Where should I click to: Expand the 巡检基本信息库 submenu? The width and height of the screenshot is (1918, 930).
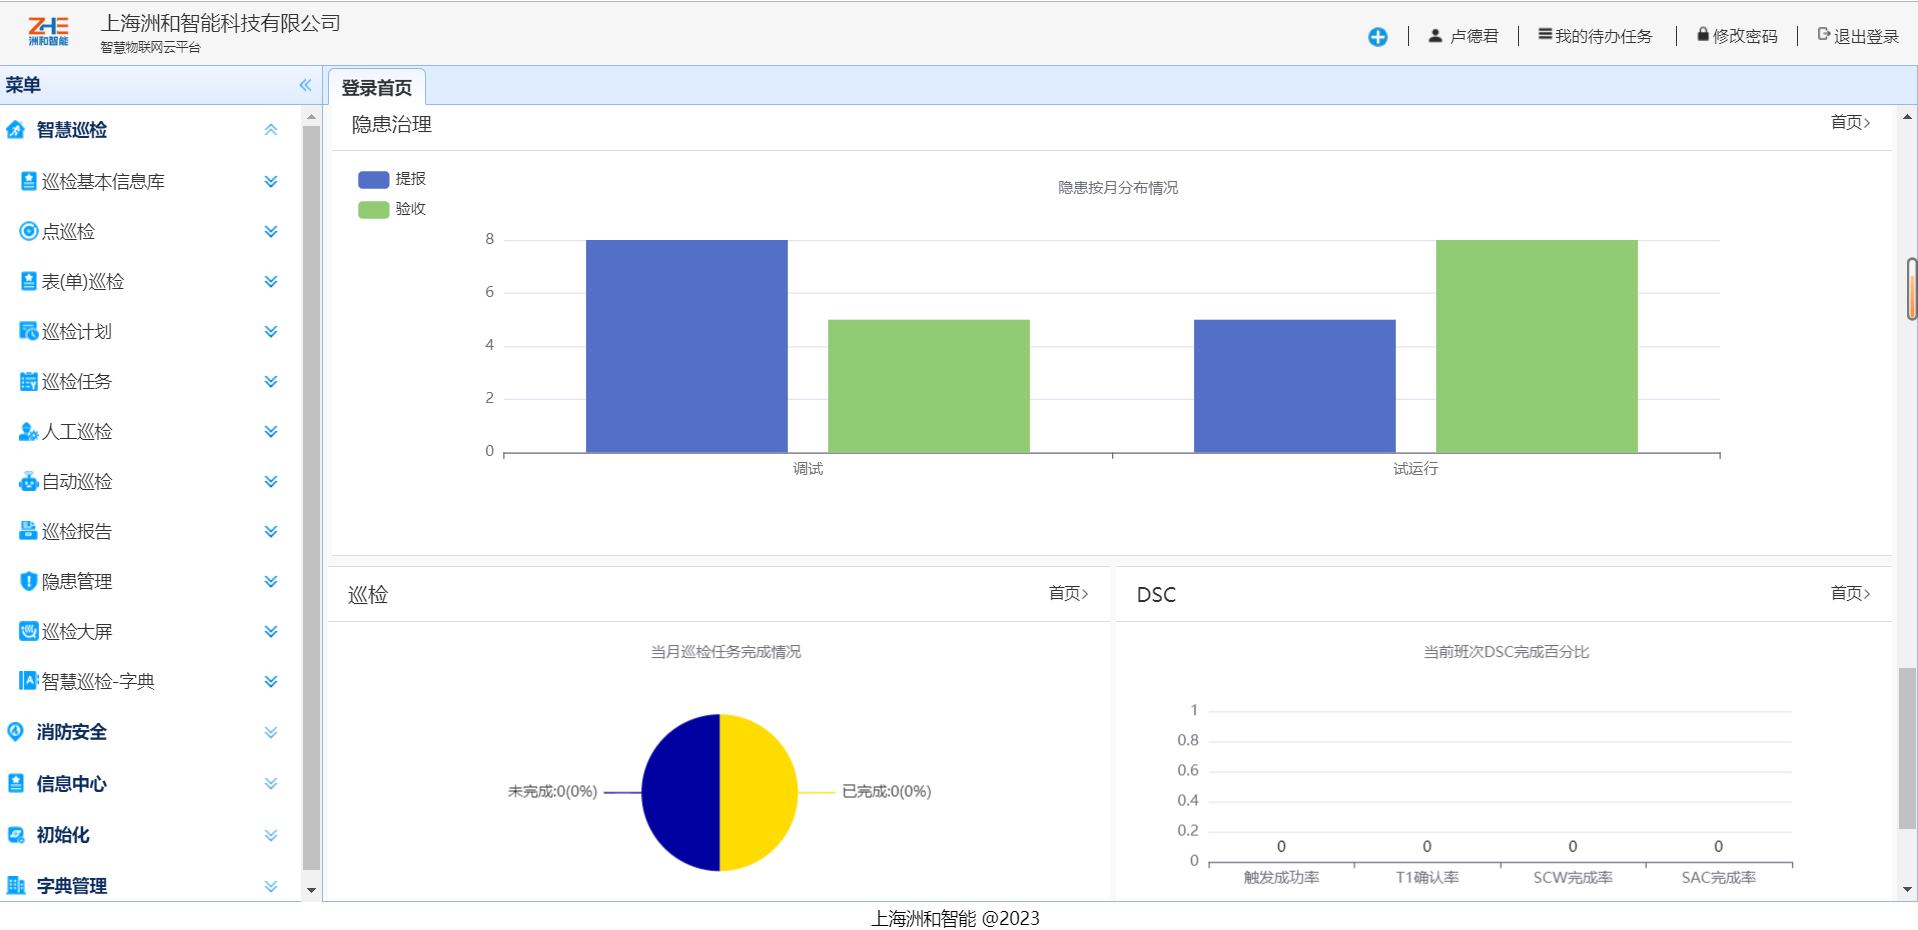pyautogui.click(x=270, y=182)
